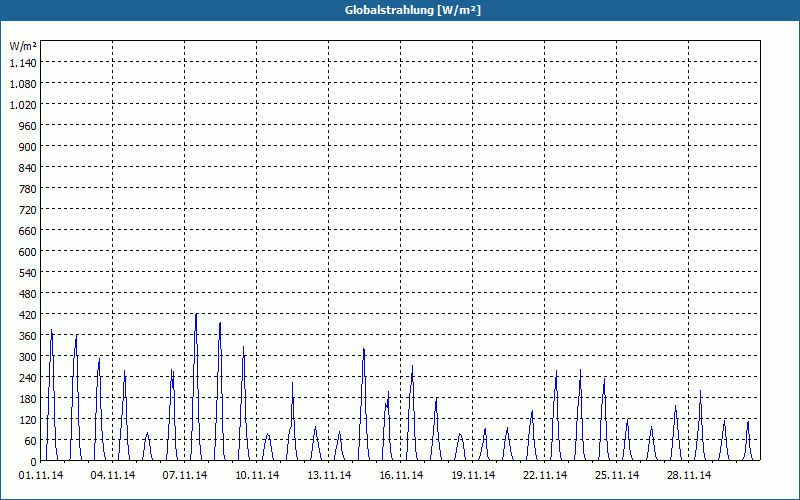
Task: Click the 480 y-axis label
Action: (28, 294)
